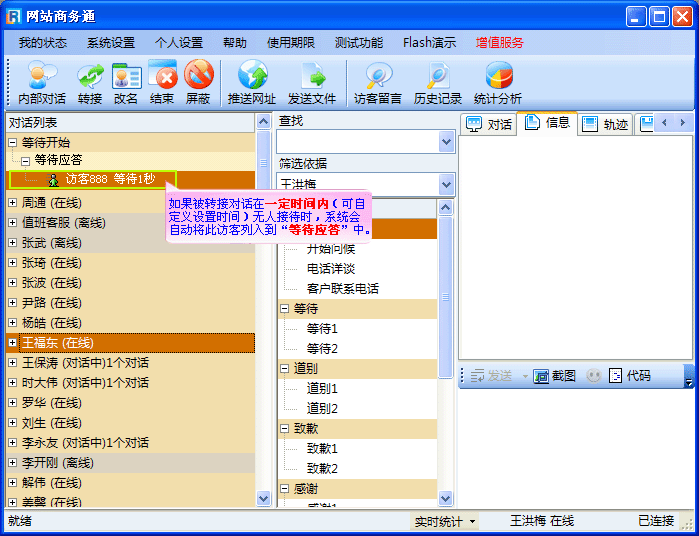The width and height of the screenshot is (699, 536).
Task: Collapse the 等待 reply group
Action: click(x=285, y=309)
